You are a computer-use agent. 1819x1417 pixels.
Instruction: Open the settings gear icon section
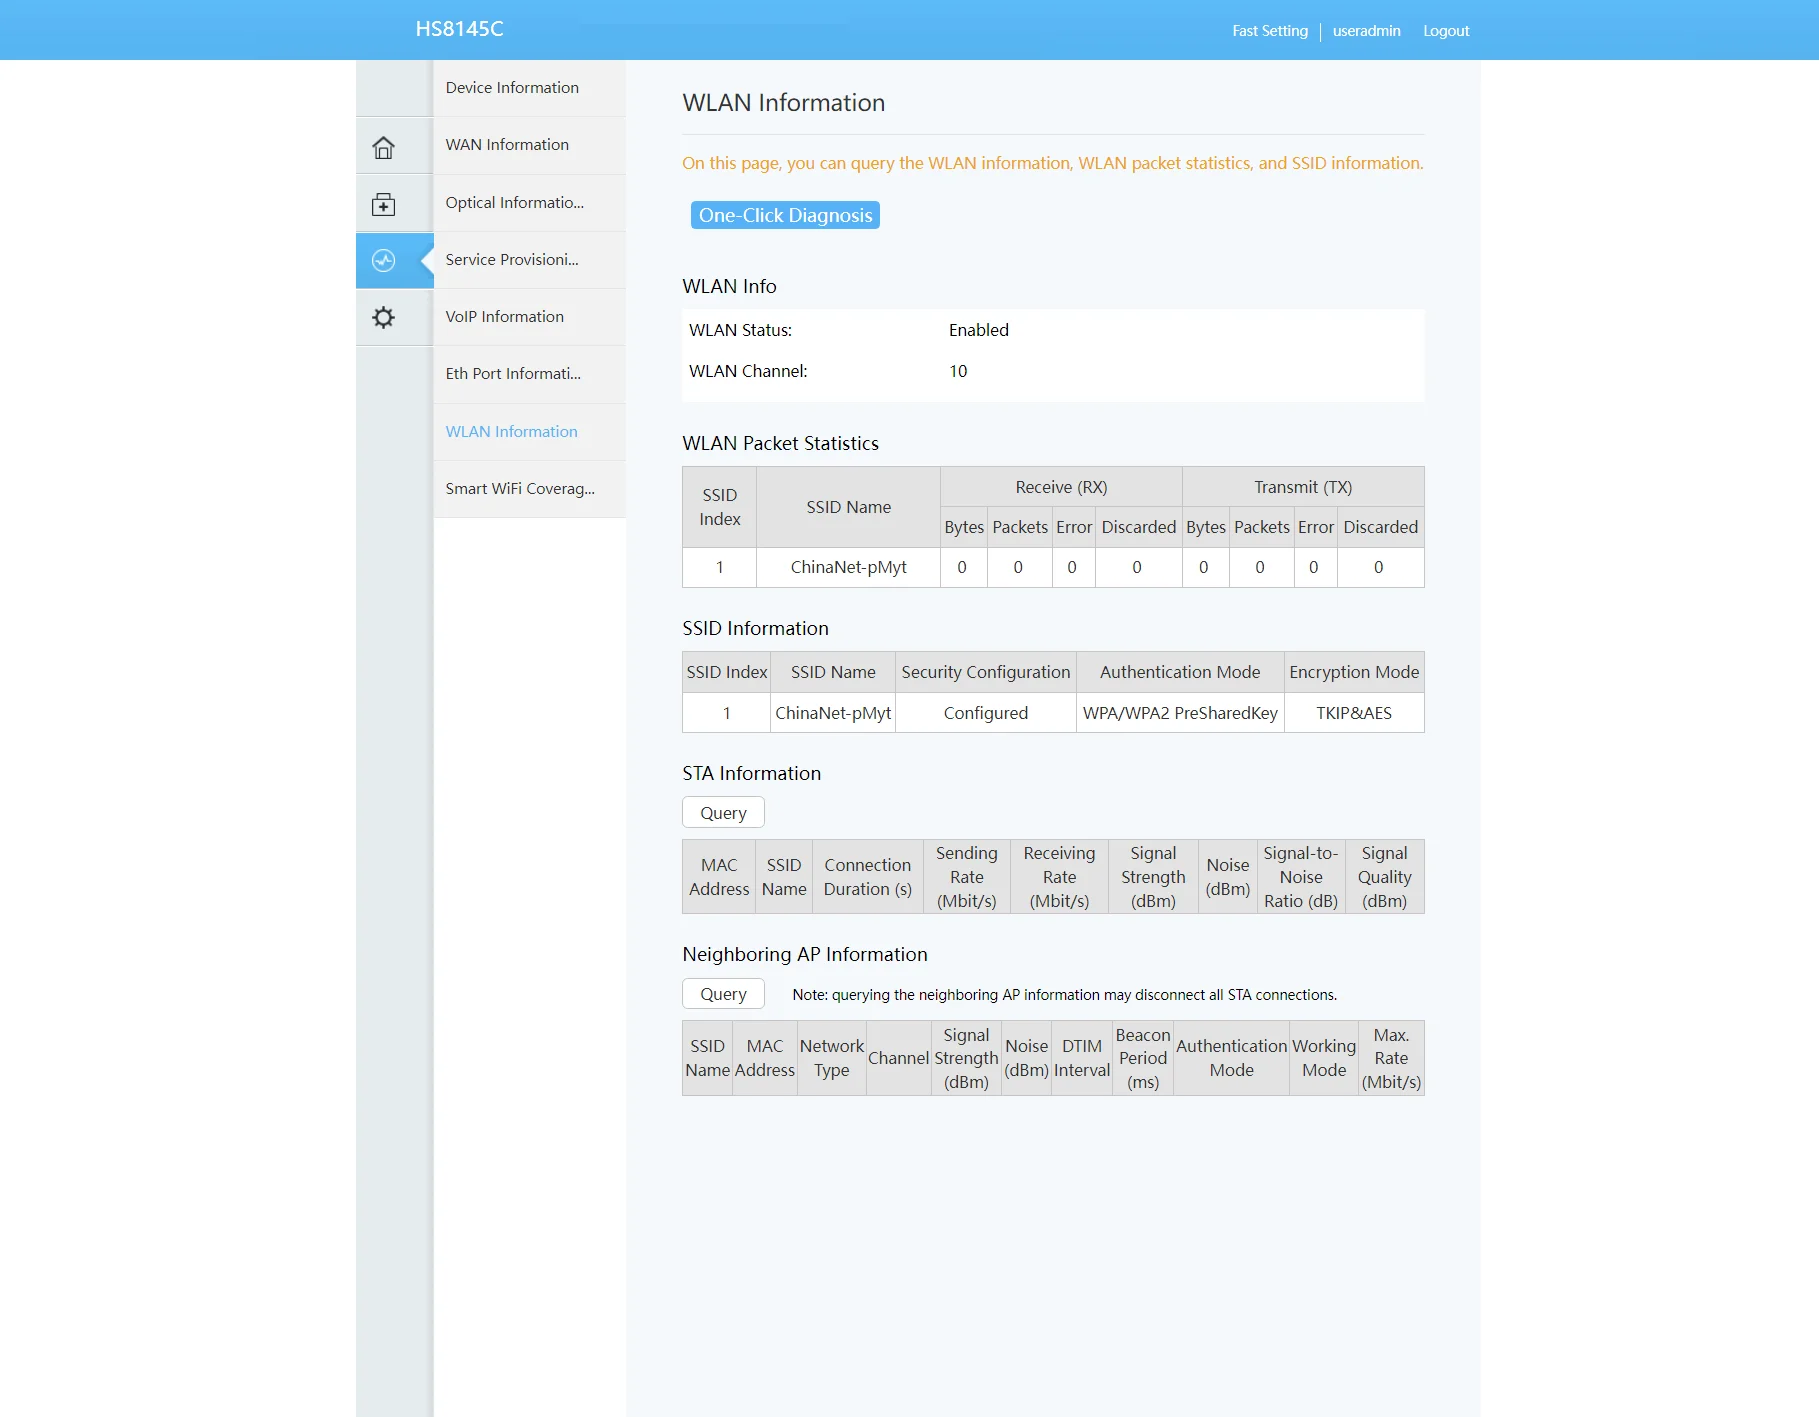[384, 318]
